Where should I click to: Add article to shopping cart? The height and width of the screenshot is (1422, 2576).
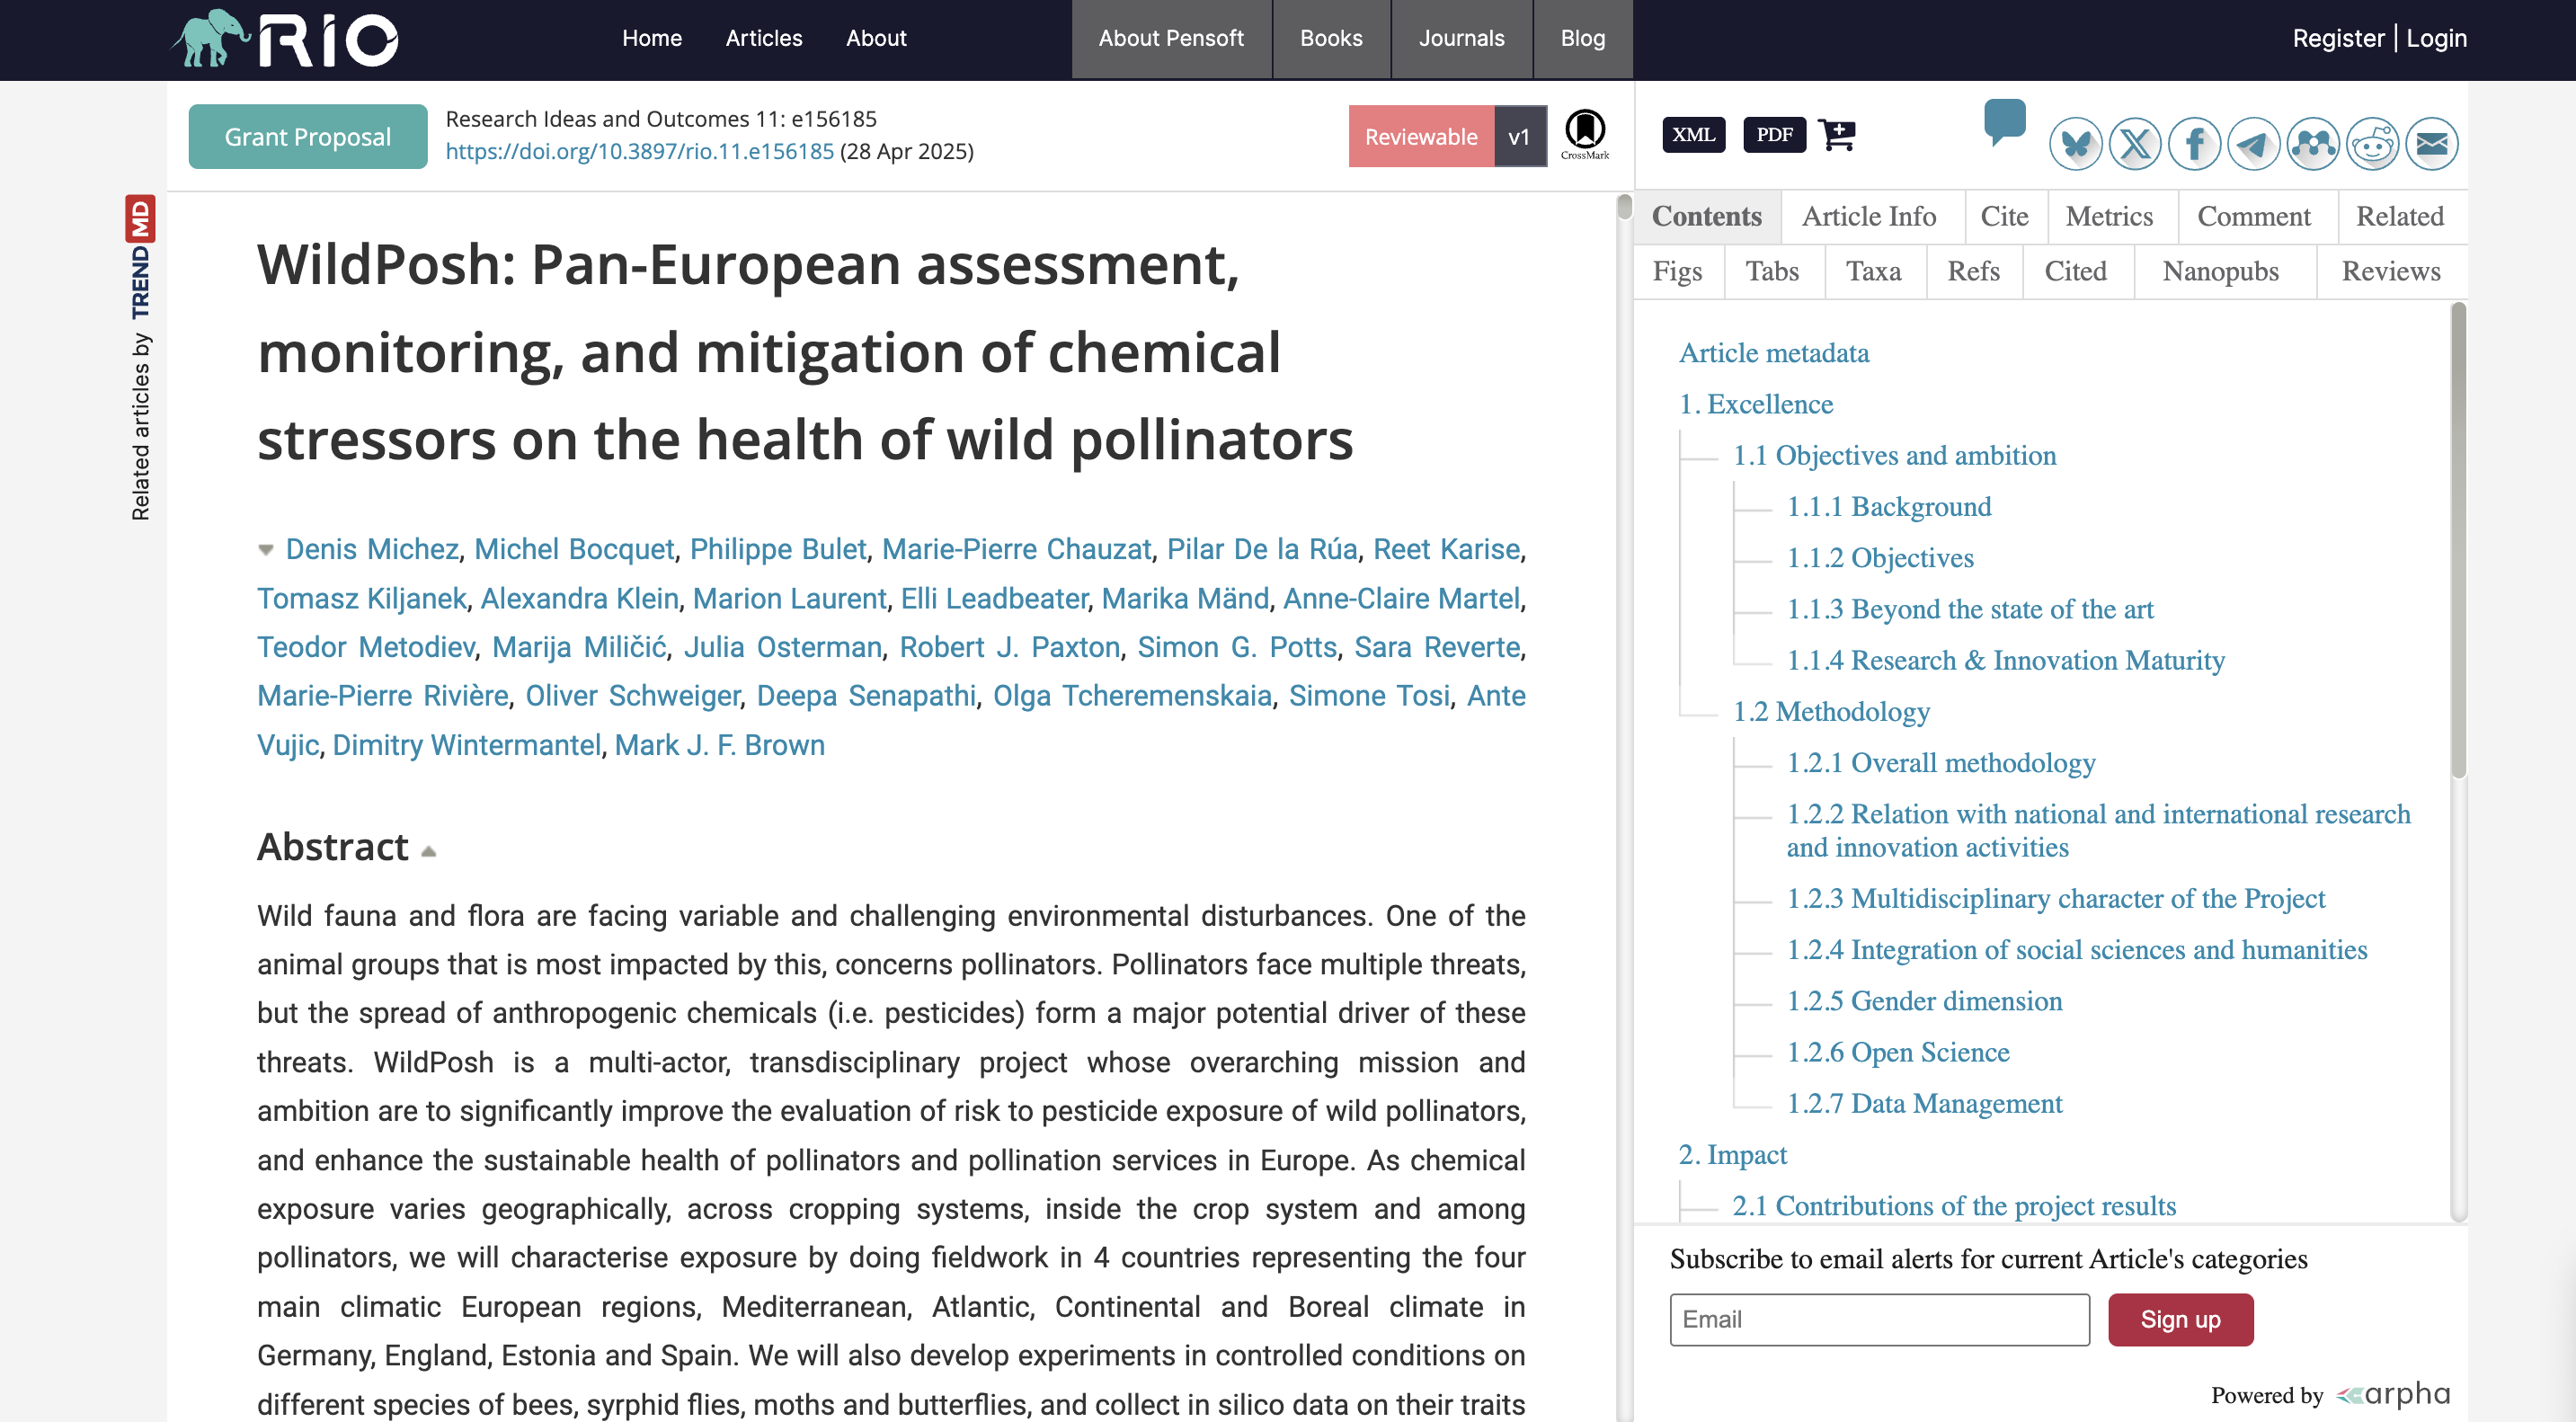click(1837, 134)
